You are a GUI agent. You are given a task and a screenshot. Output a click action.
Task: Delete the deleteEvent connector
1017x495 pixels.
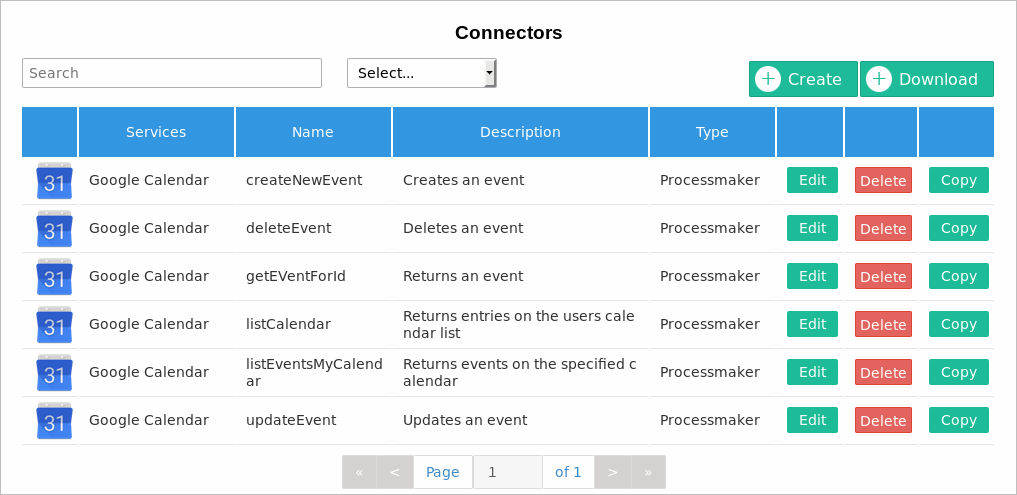click(883, 229)
